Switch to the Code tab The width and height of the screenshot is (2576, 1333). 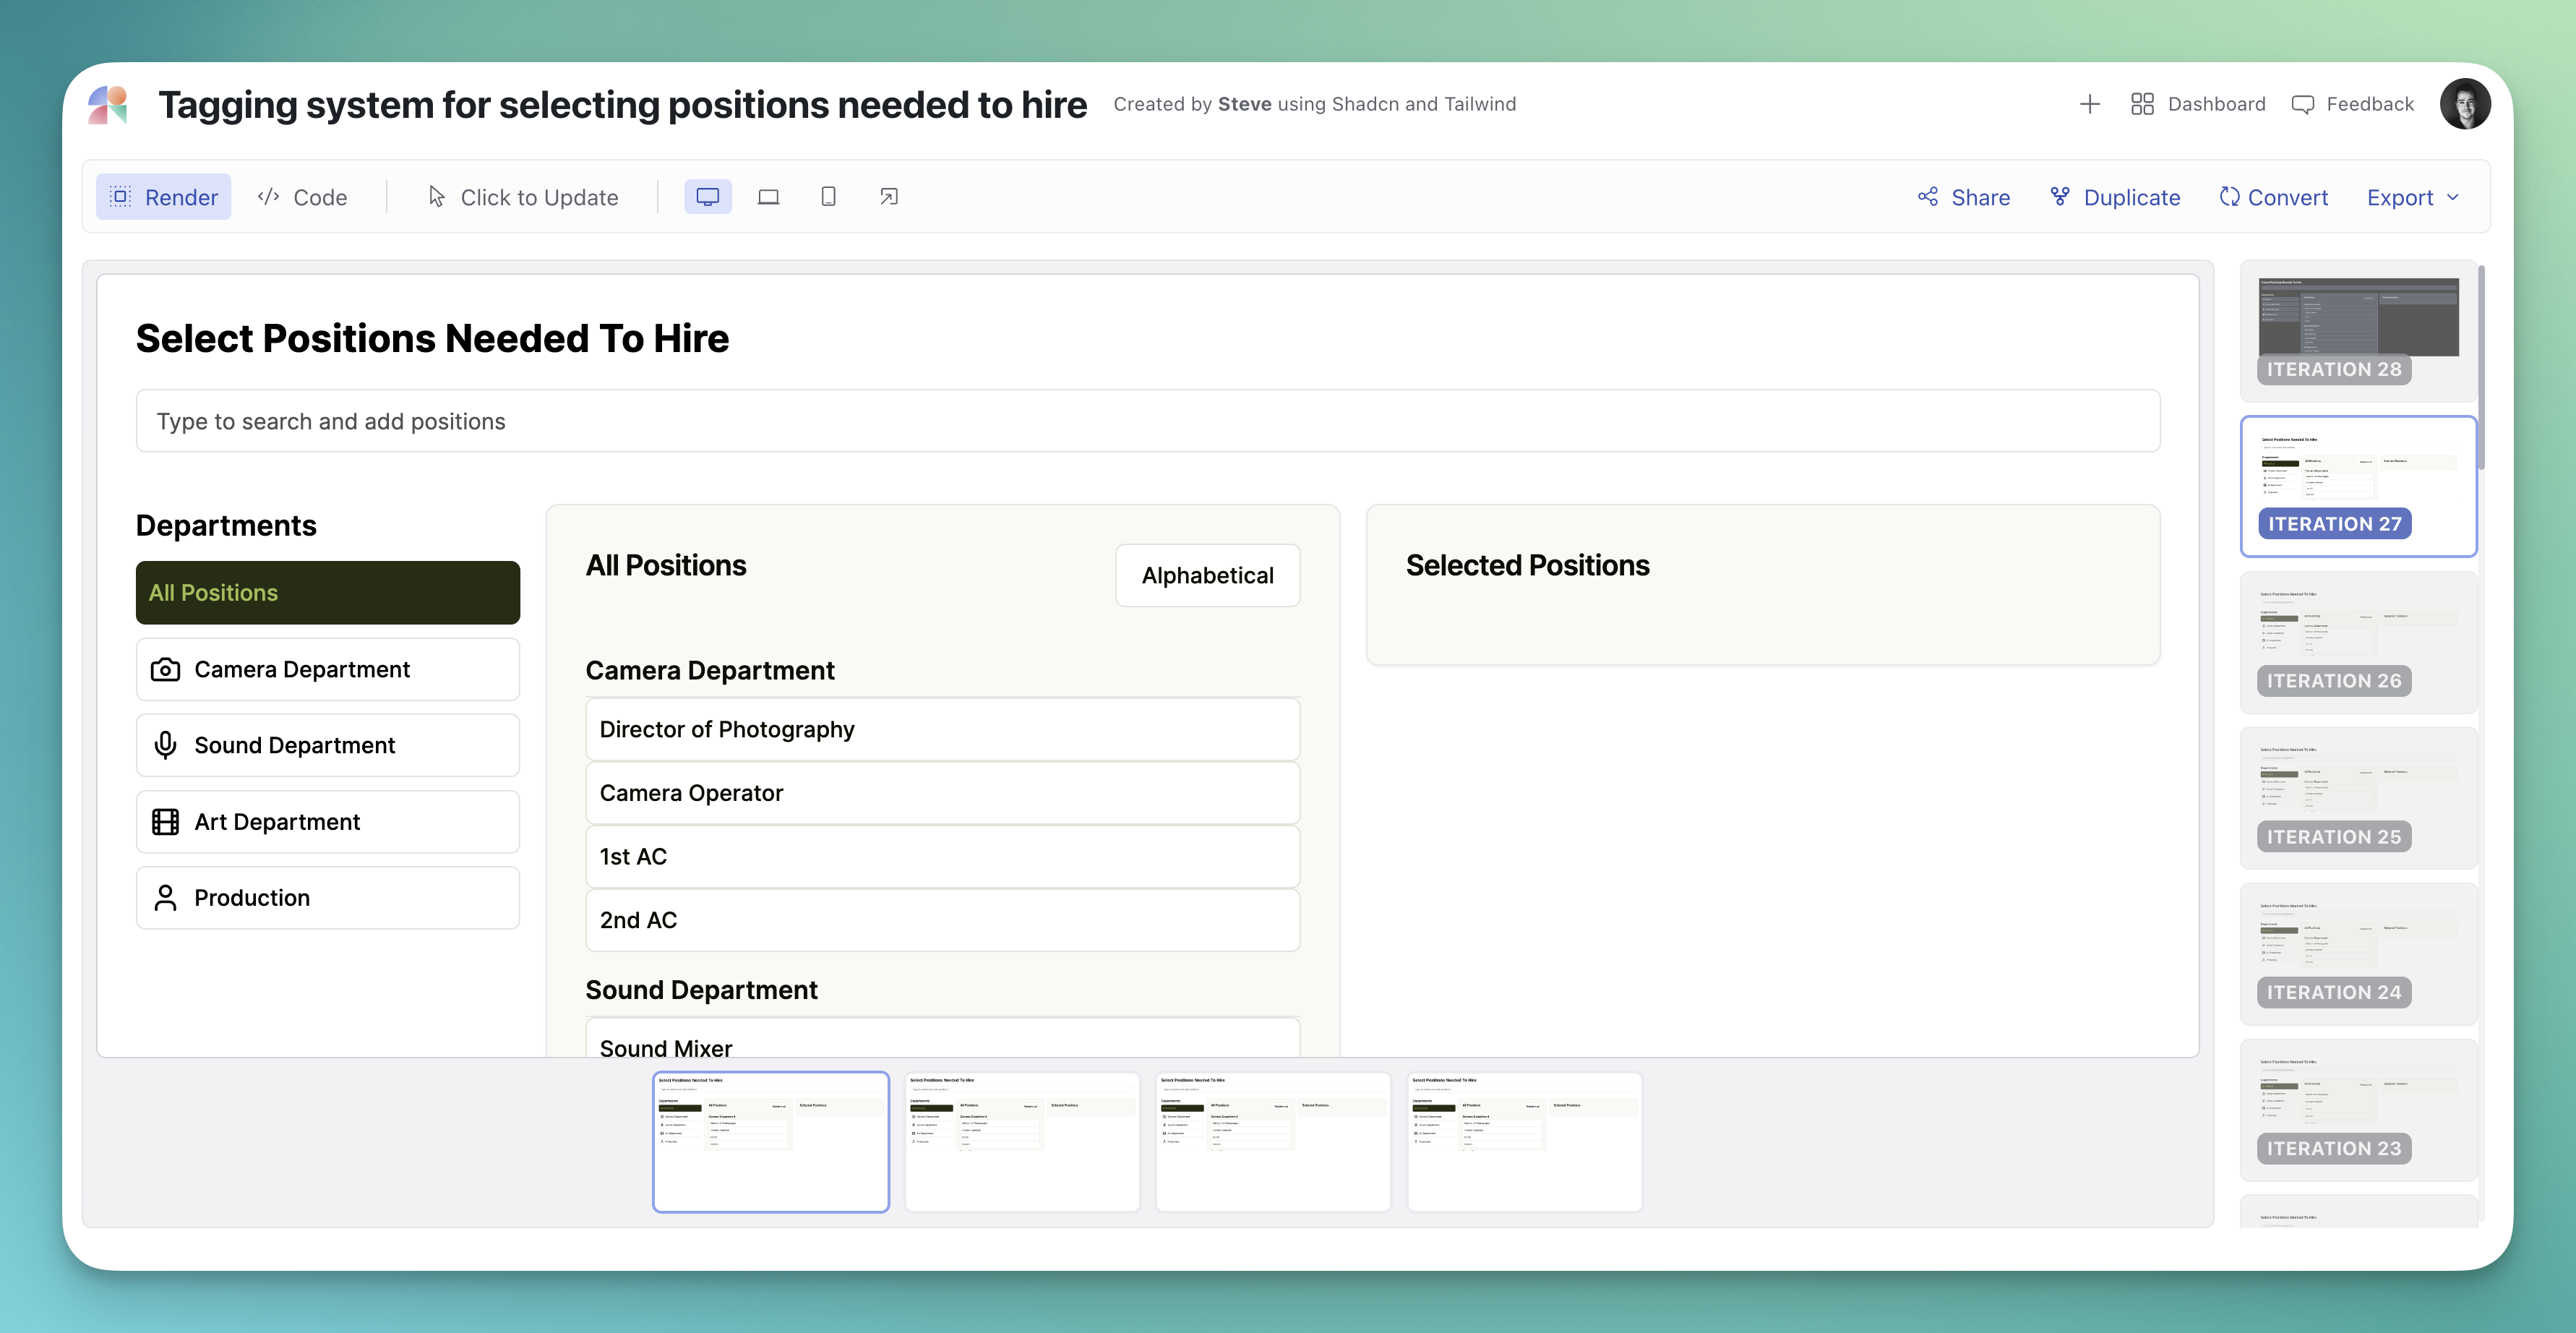(302, 197)
